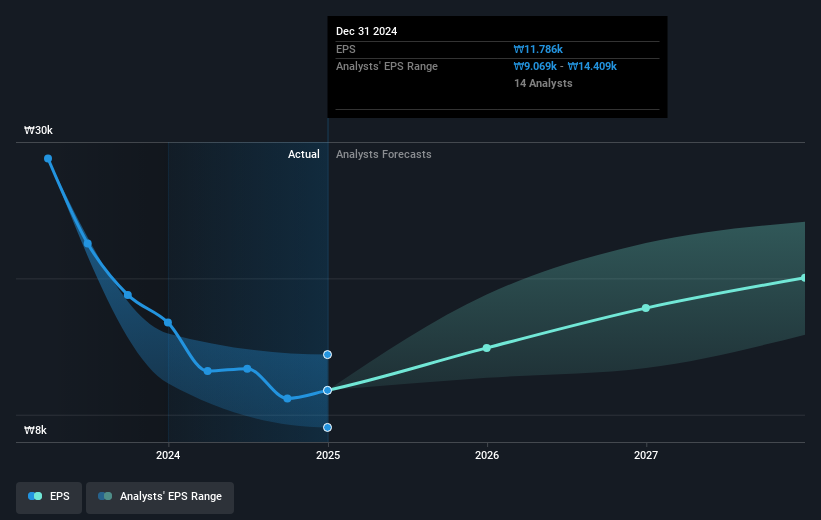Click the 'Actual' label
The image size is (821, 520).
[x=304, y=154]
